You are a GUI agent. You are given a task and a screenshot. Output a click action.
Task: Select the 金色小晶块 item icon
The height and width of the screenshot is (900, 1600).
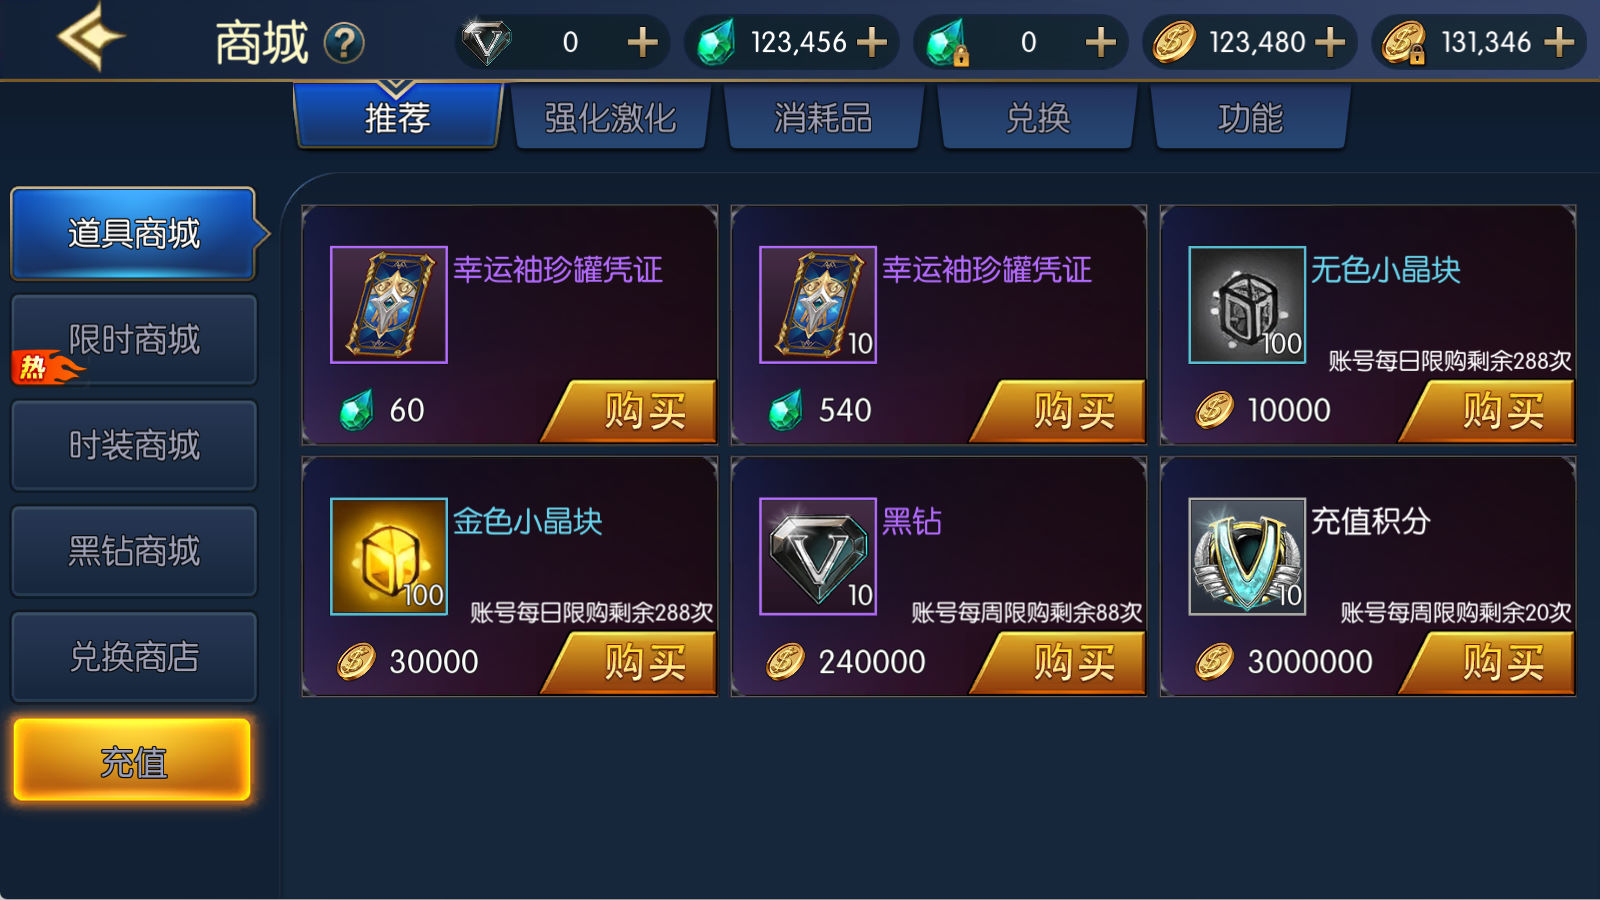(x=389, y=556)
